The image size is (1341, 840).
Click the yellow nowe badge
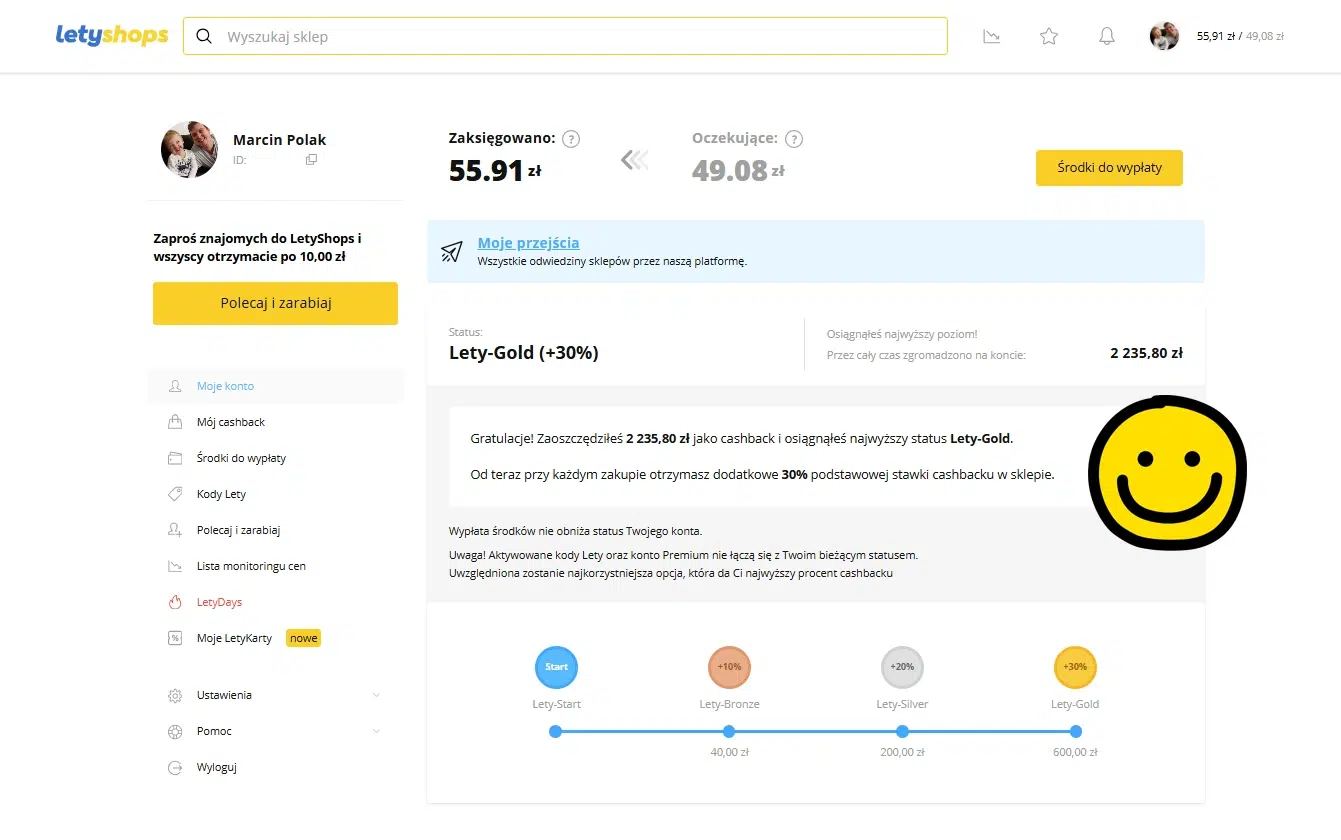click(303, 638)
